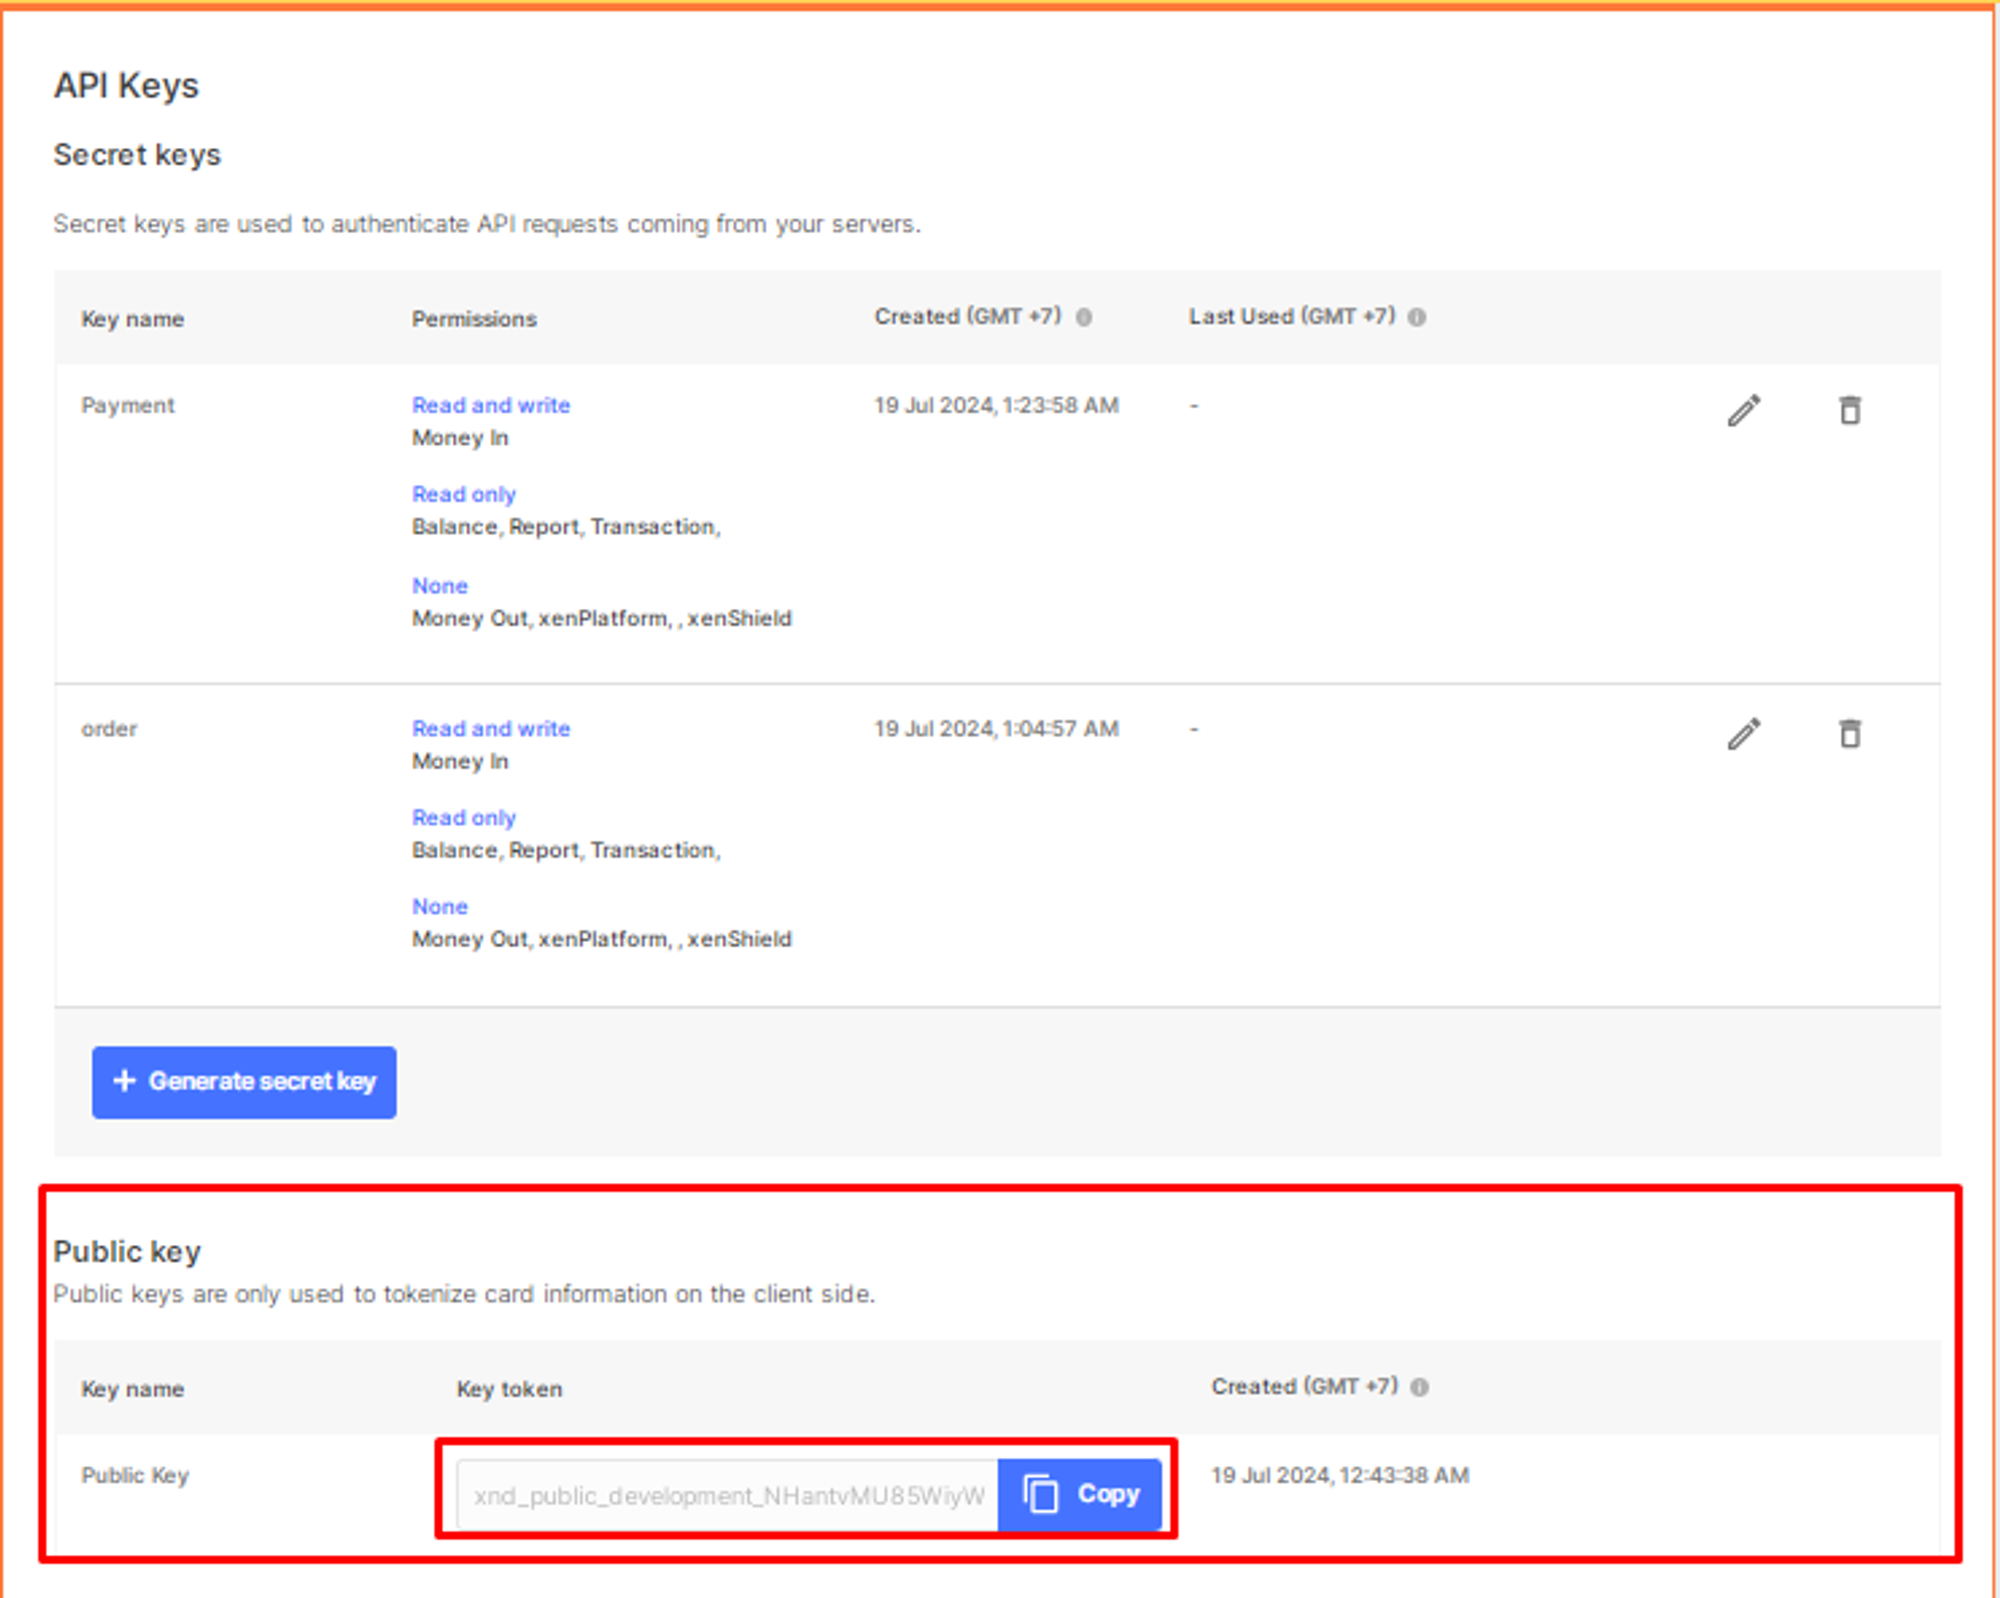Click trash icon for order key
2000x1598 pixels.
pos(1850,733)
